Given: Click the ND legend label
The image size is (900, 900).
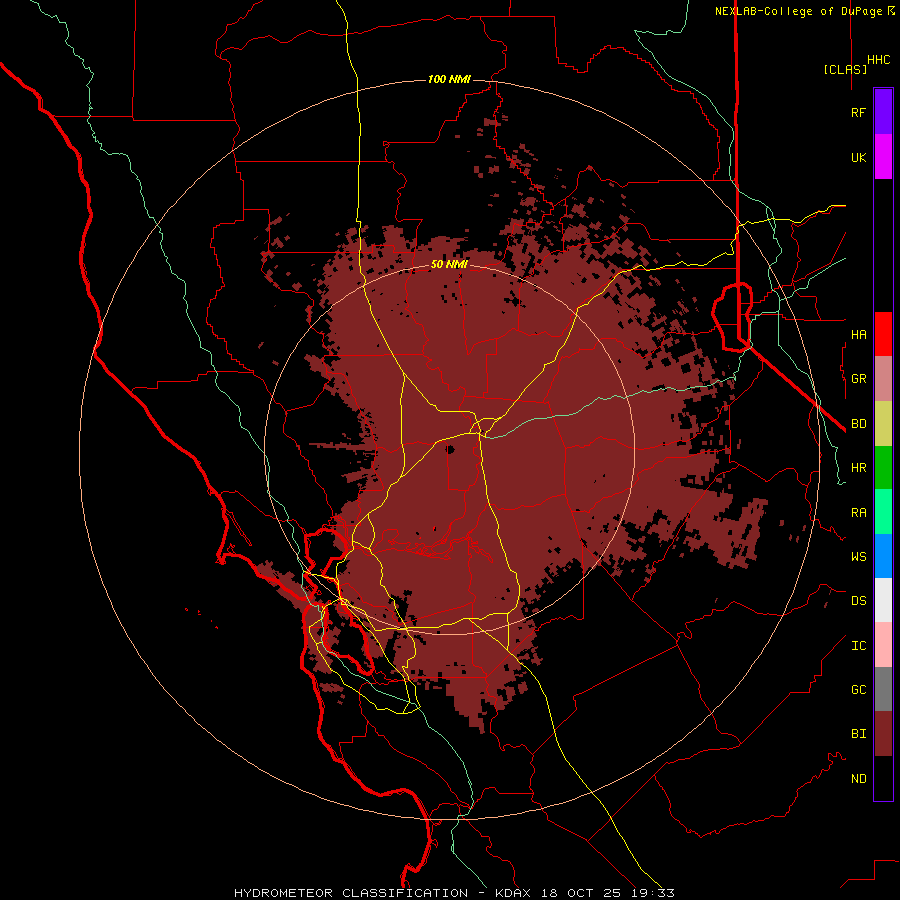Looking at the screenshot, I should [858, 778].
